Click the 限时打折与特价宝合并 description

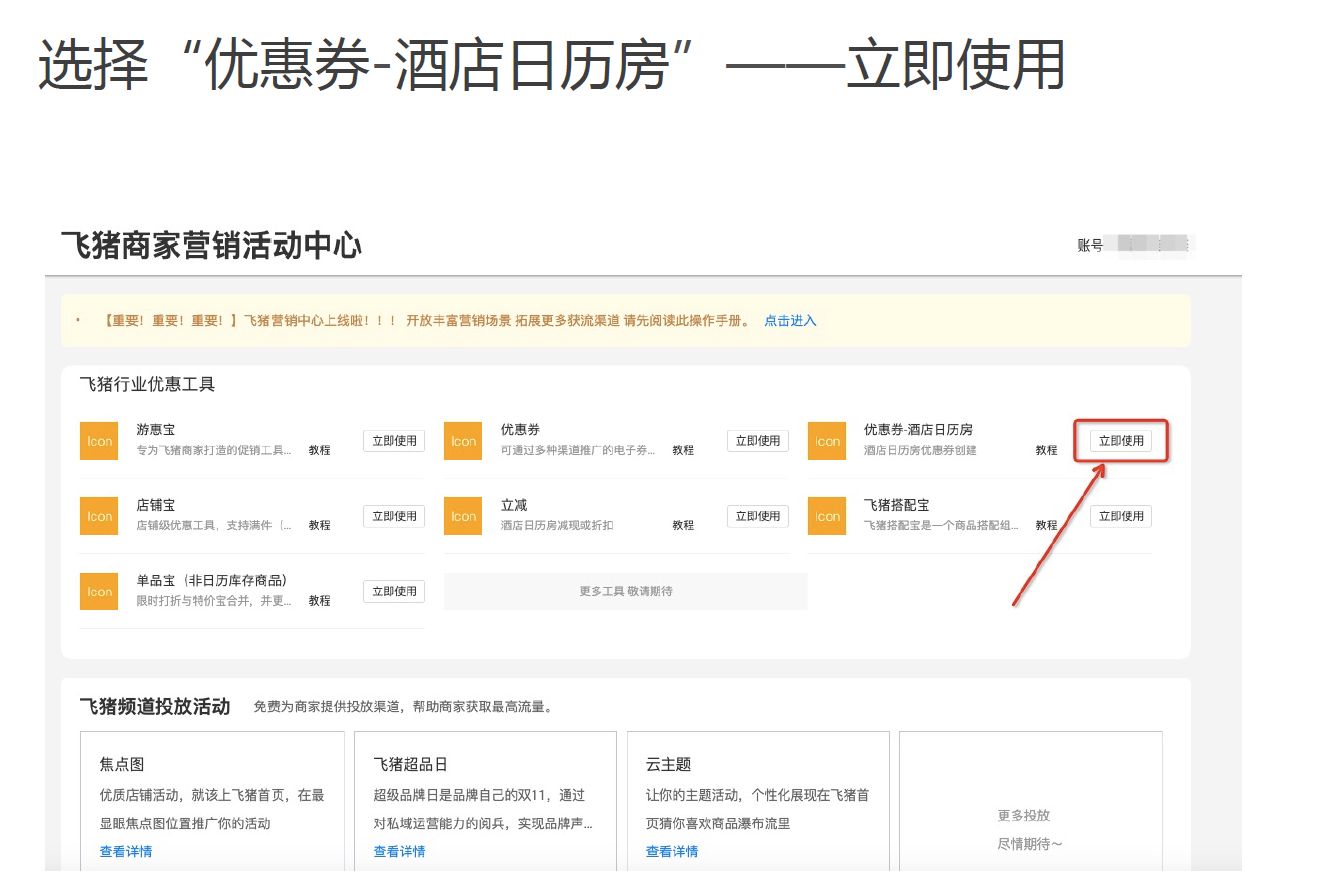tap(214, 601)
